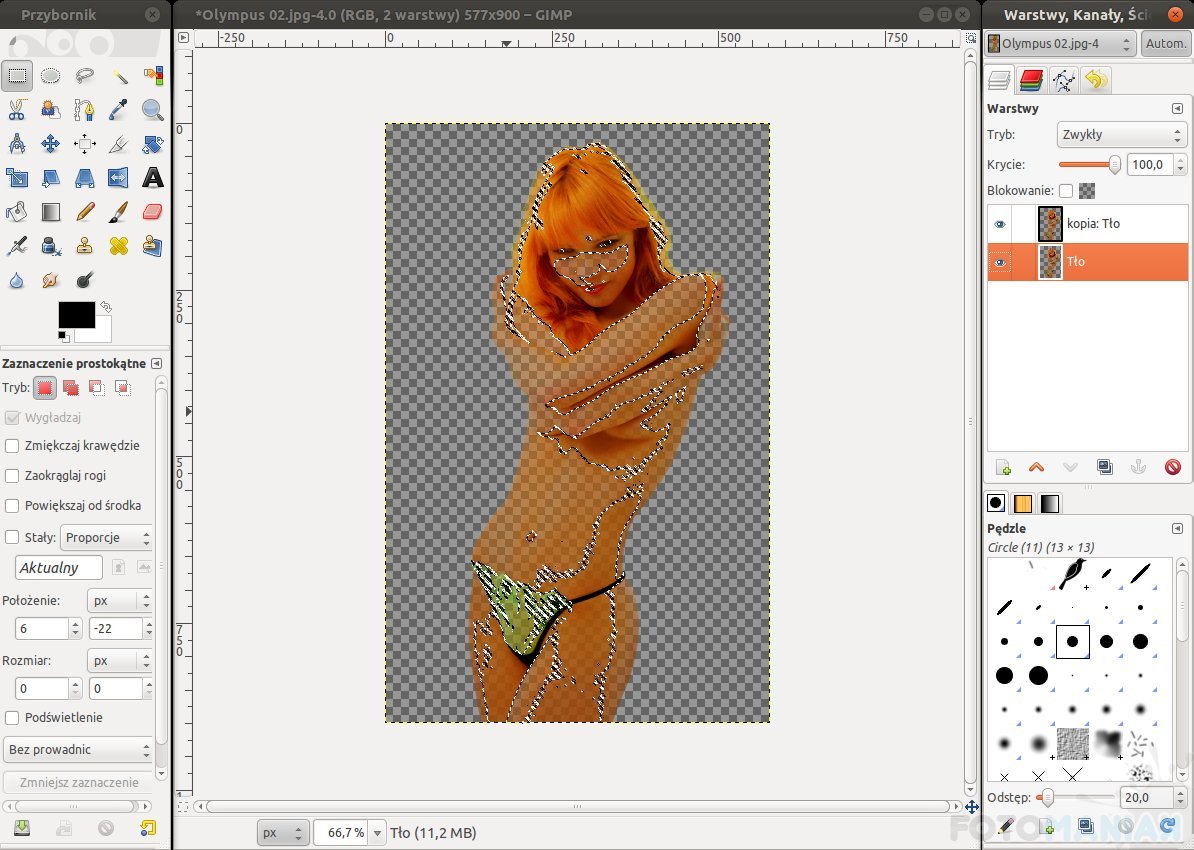Open the 'Zwykły' layer mode dropdown
Screen dimensions: 1194x850
tap(1121, 135)
